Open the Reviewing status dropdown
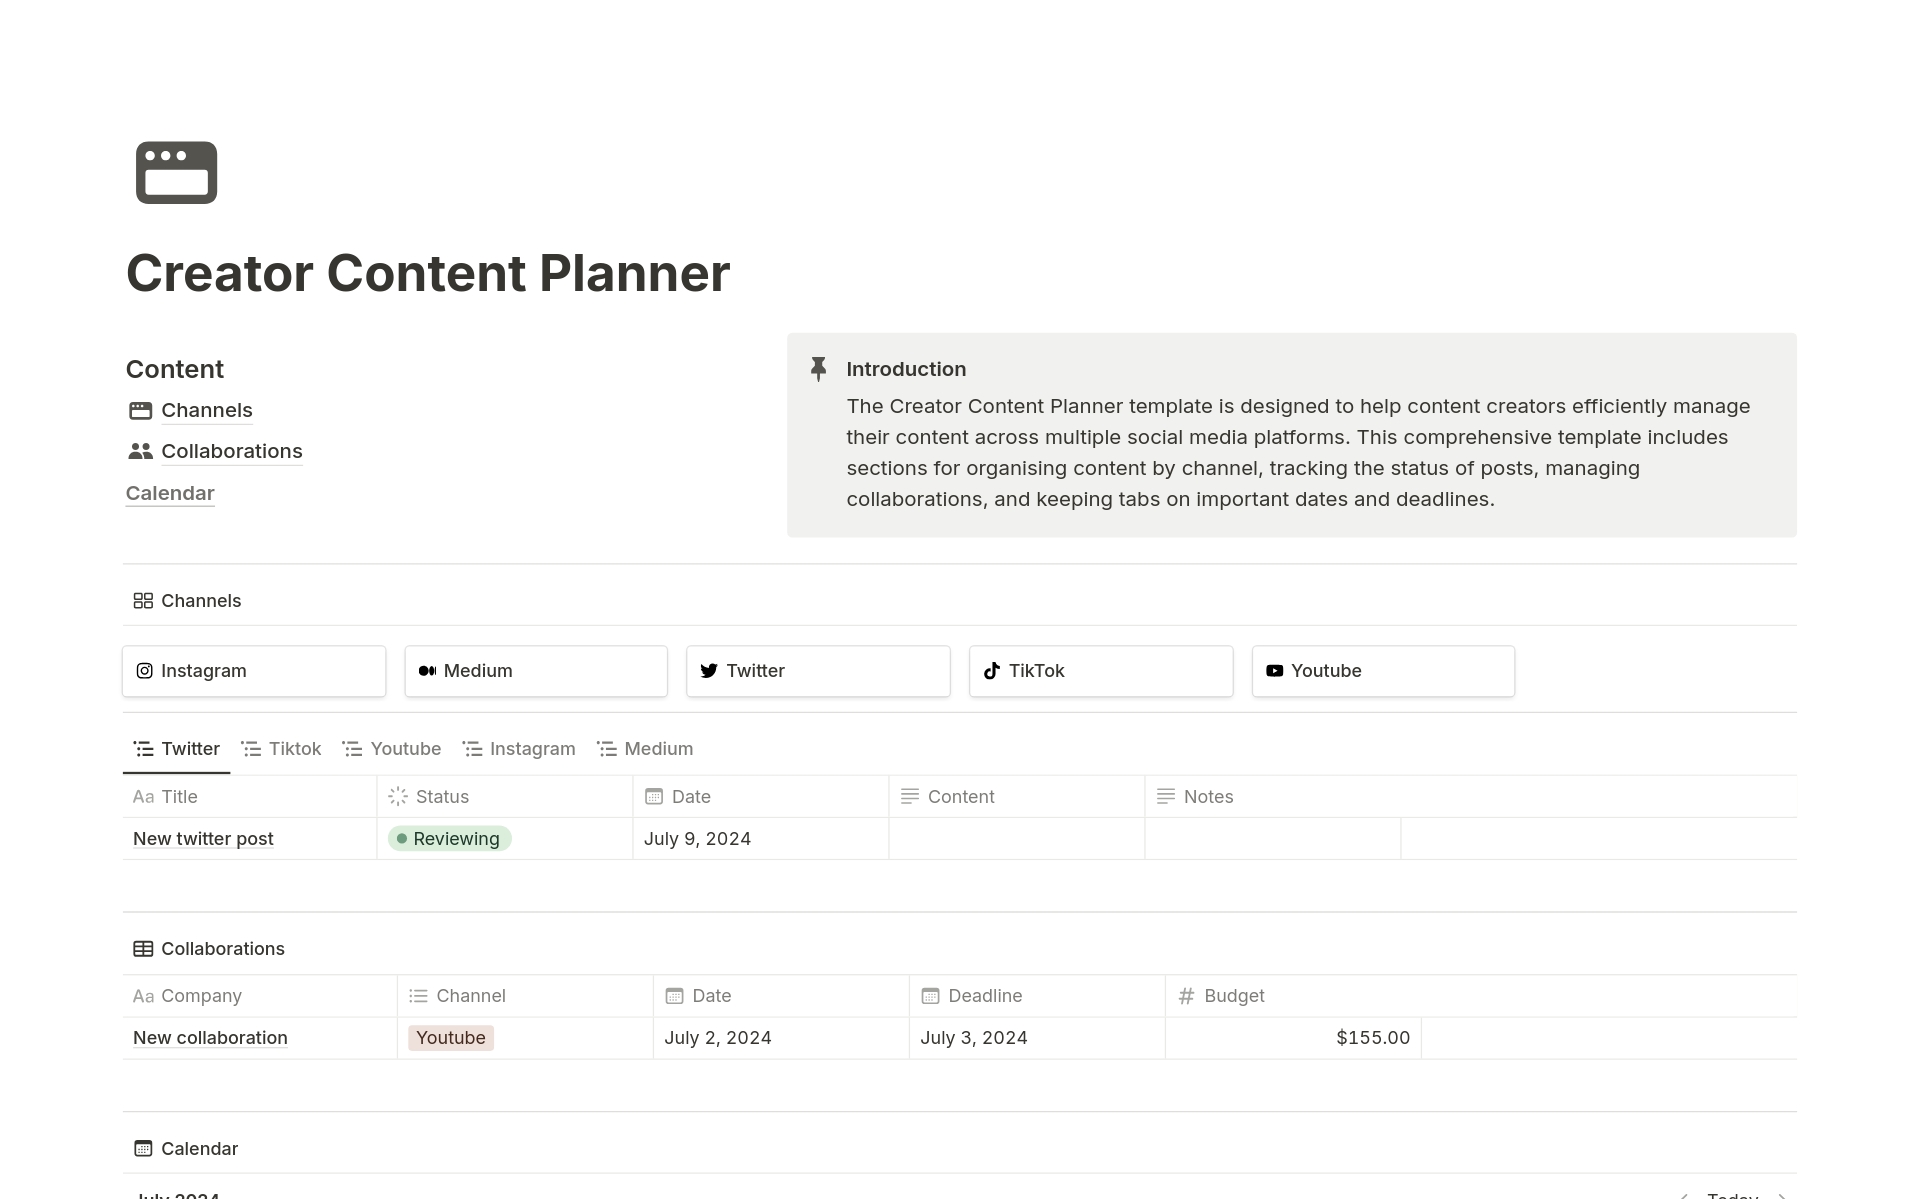Screen dimensions: 1920x1199 (x=450, y=839)
